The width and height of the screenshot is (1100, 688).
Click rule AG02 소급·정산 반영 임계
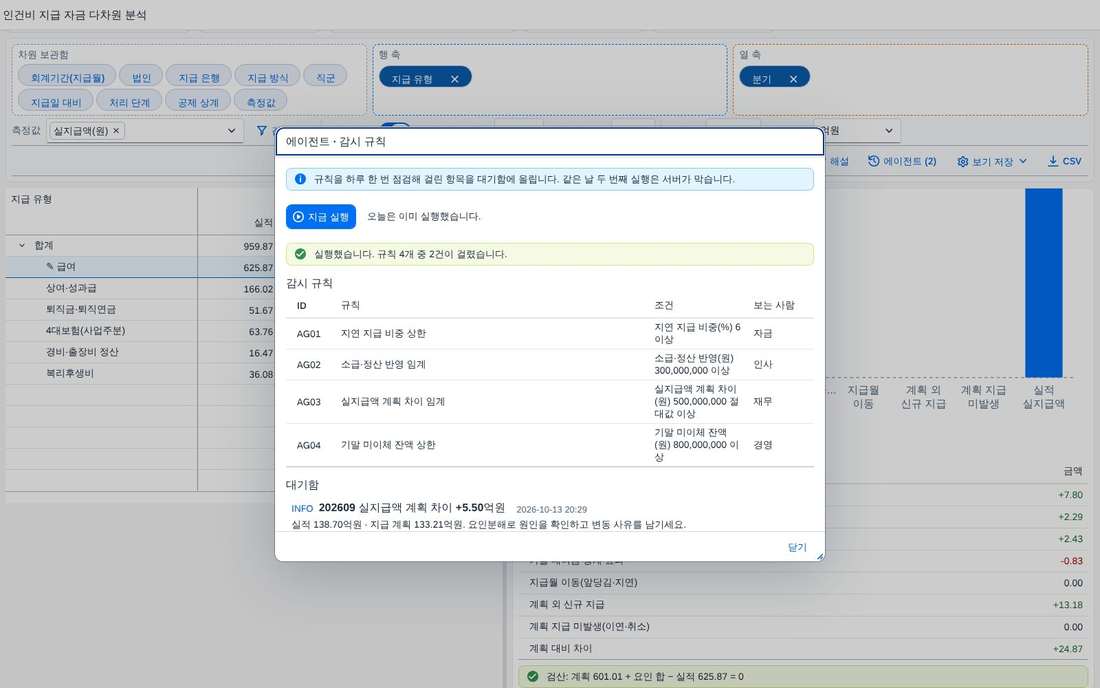tap(550, 365)
